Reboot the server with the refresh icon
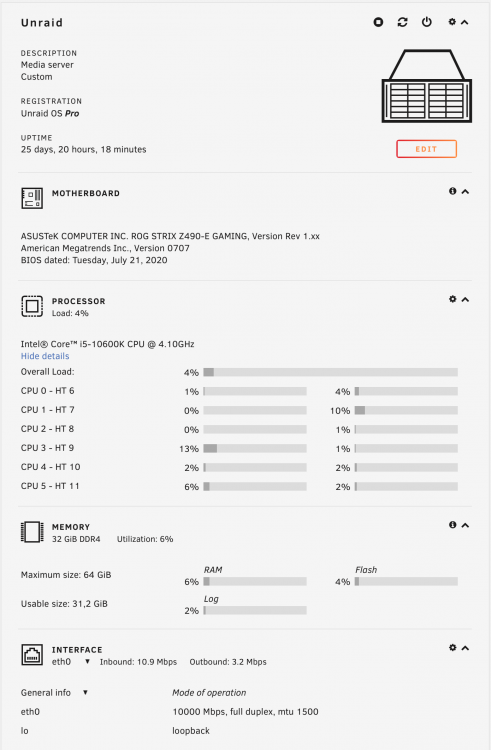 click(x=403, y=22)
